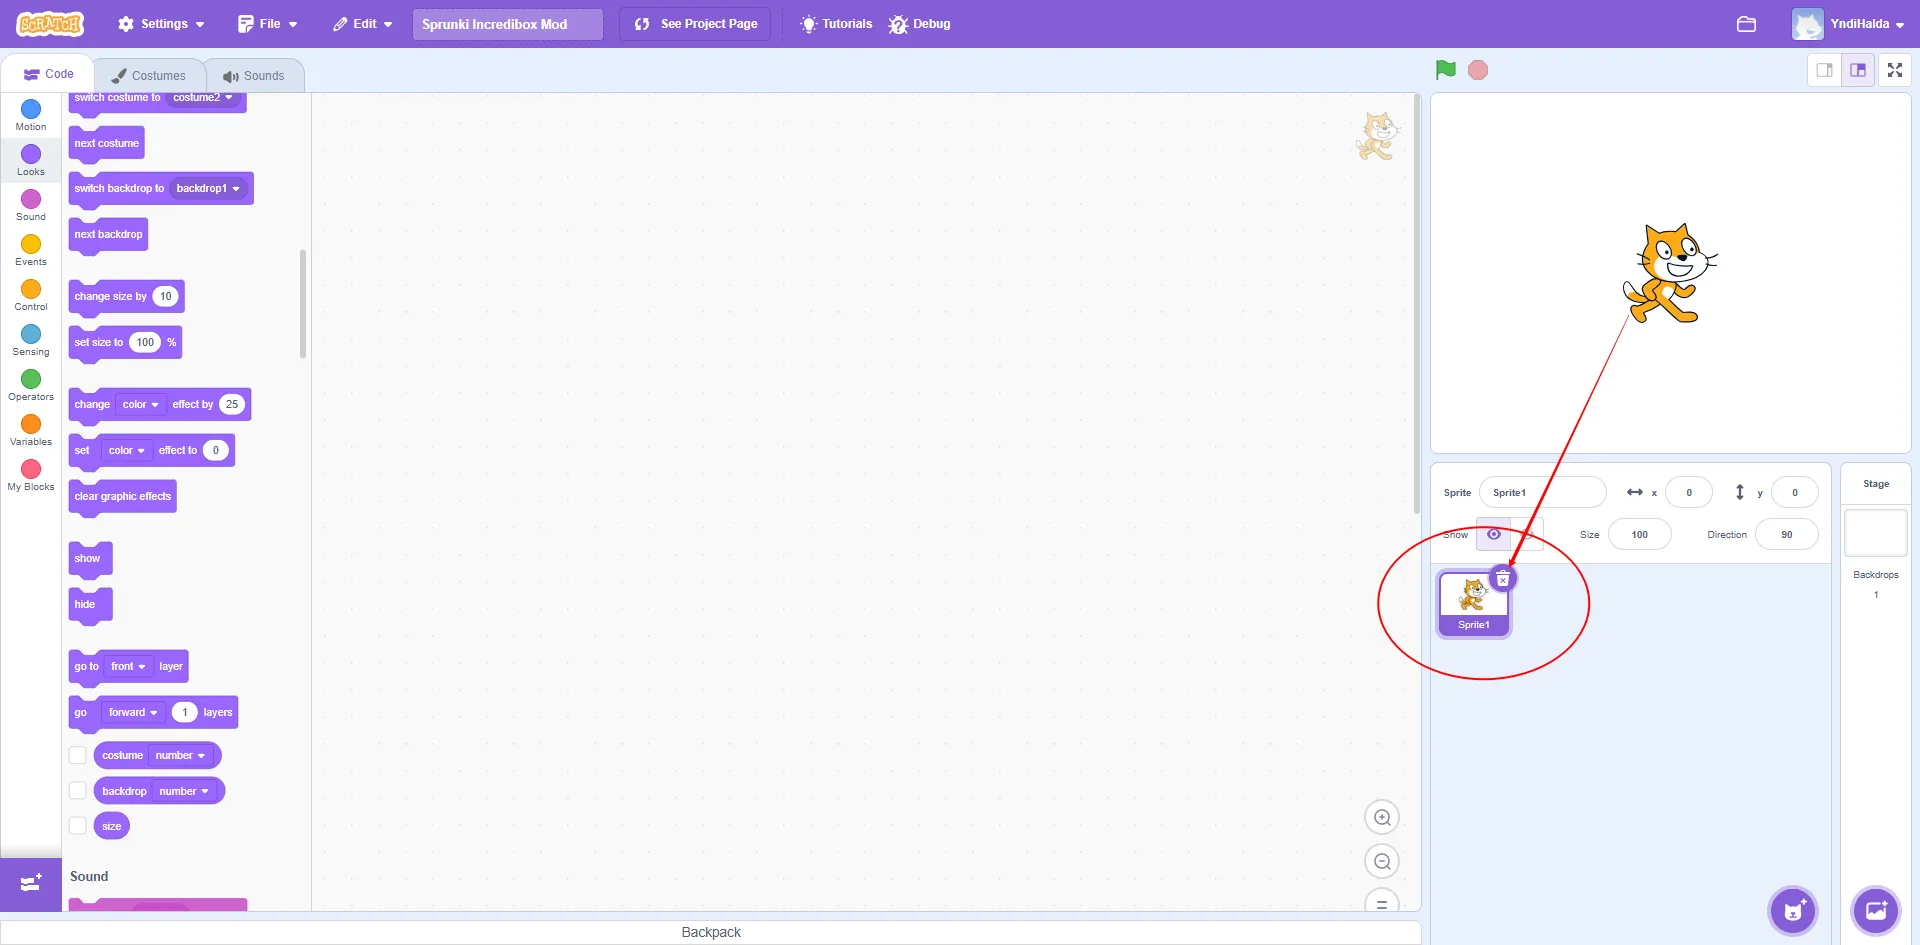Select the Looks category circle
This screenshot has width=1920, height=945.
point(31,154)
